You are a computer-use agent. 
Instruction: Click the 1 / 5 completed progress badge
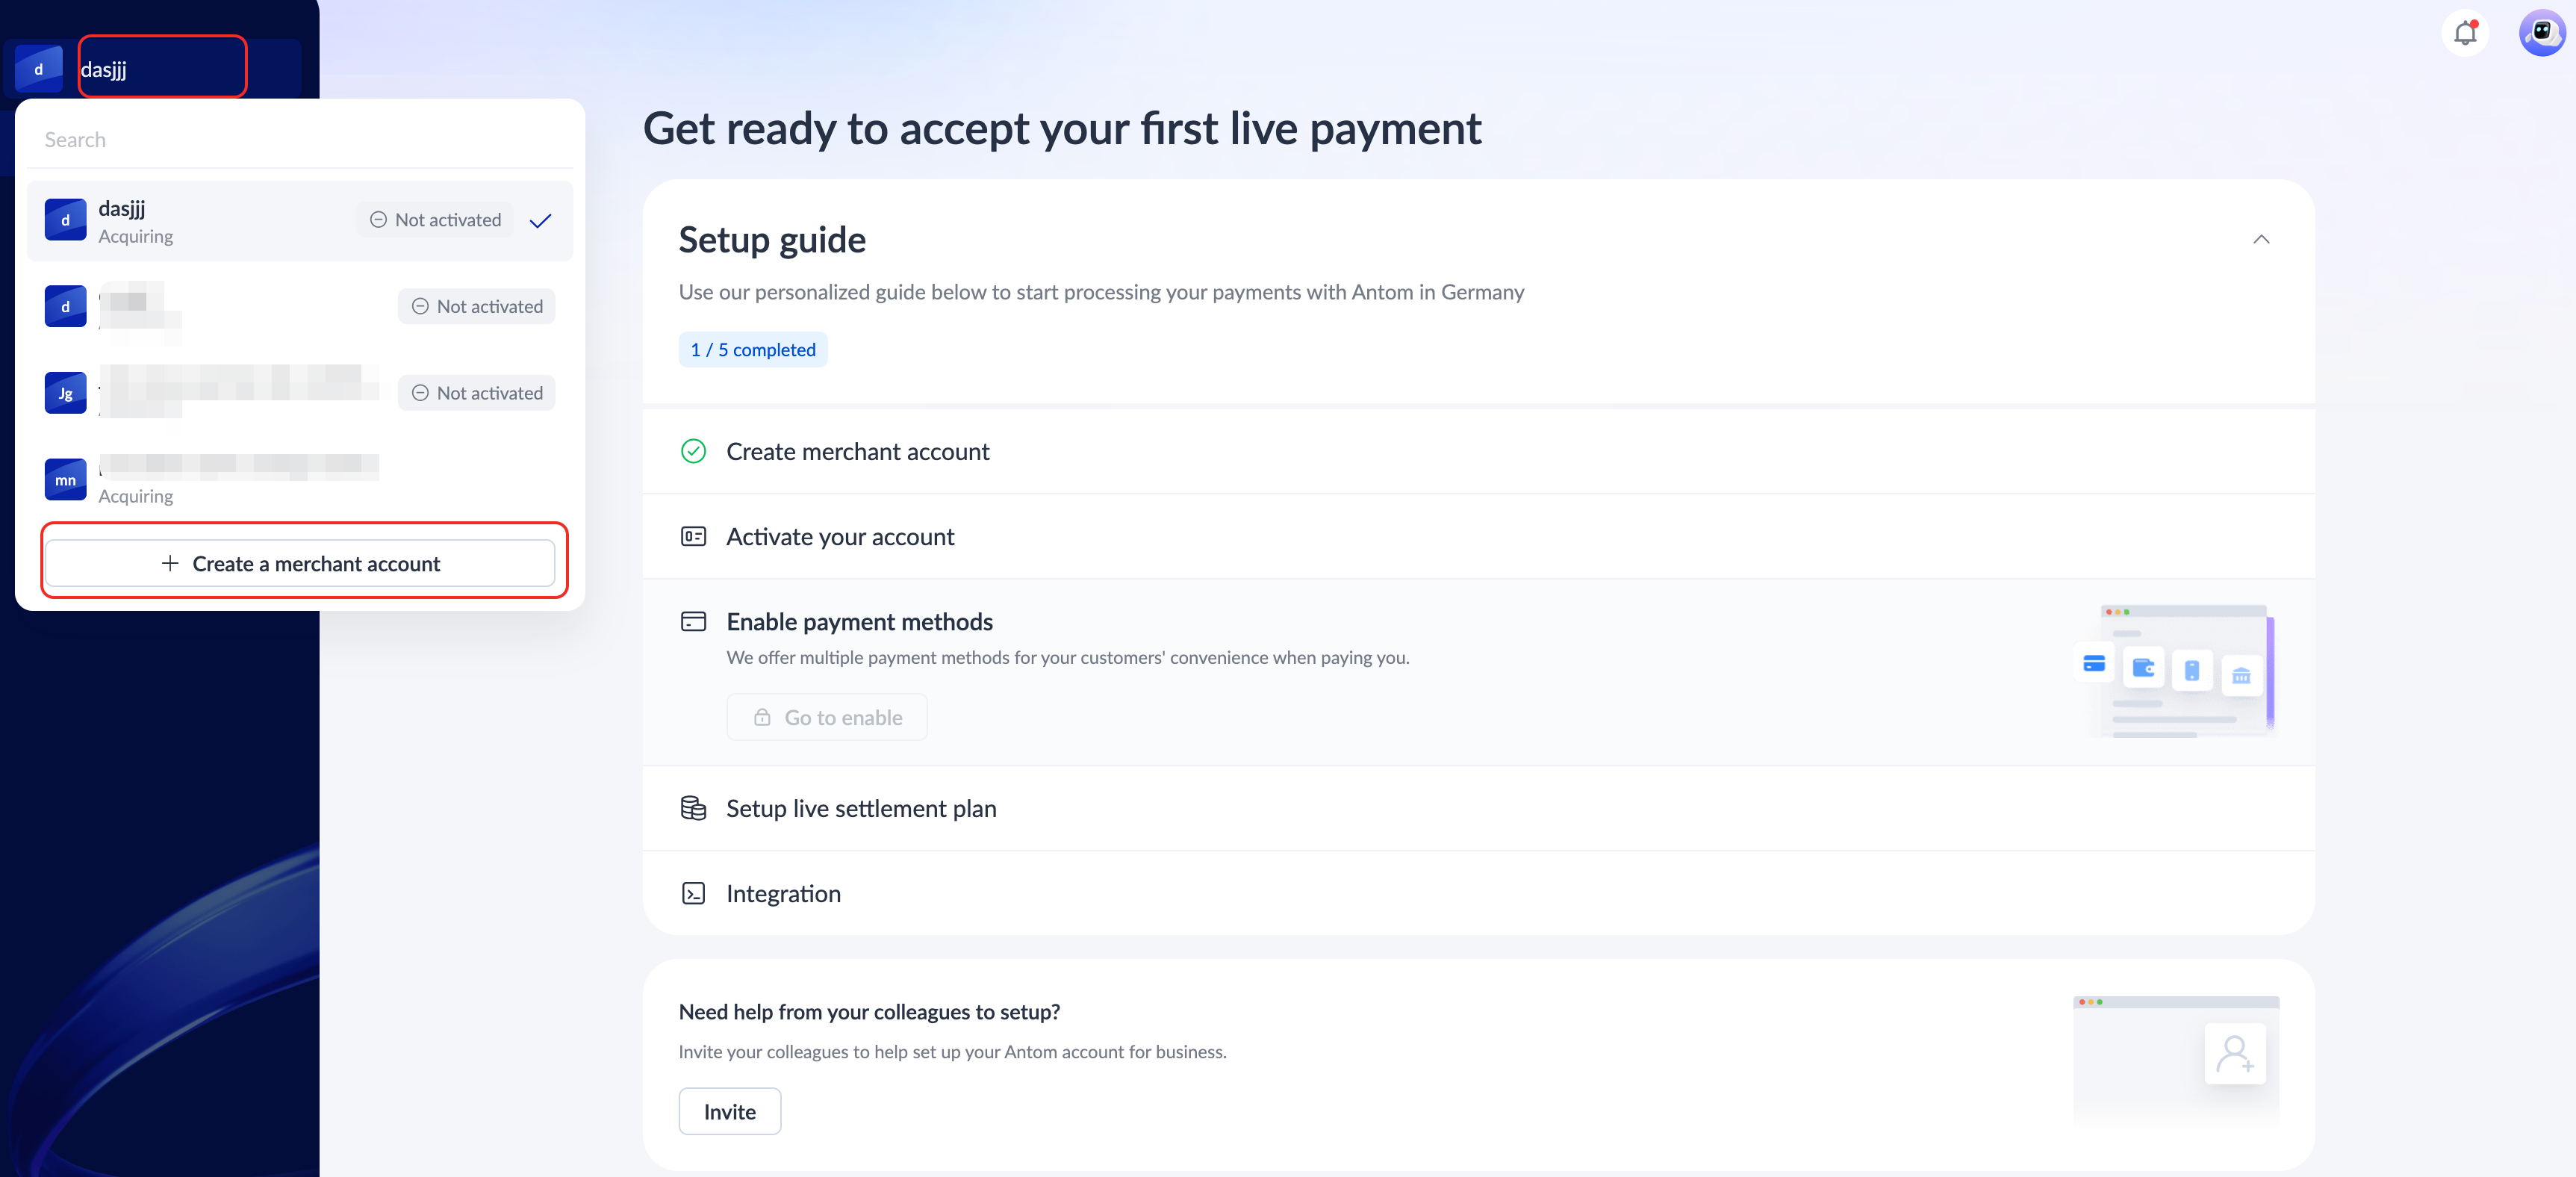[753, 350]
